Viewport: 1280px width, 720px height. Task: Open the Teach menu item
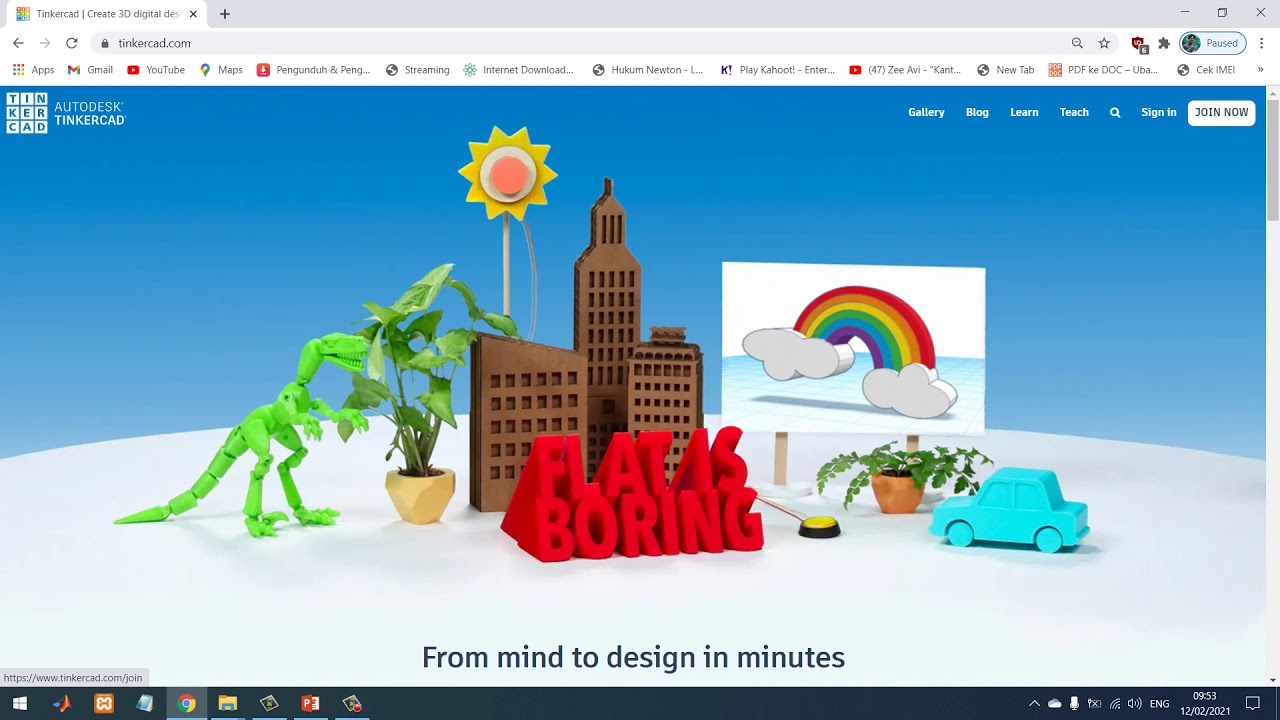1074,113
